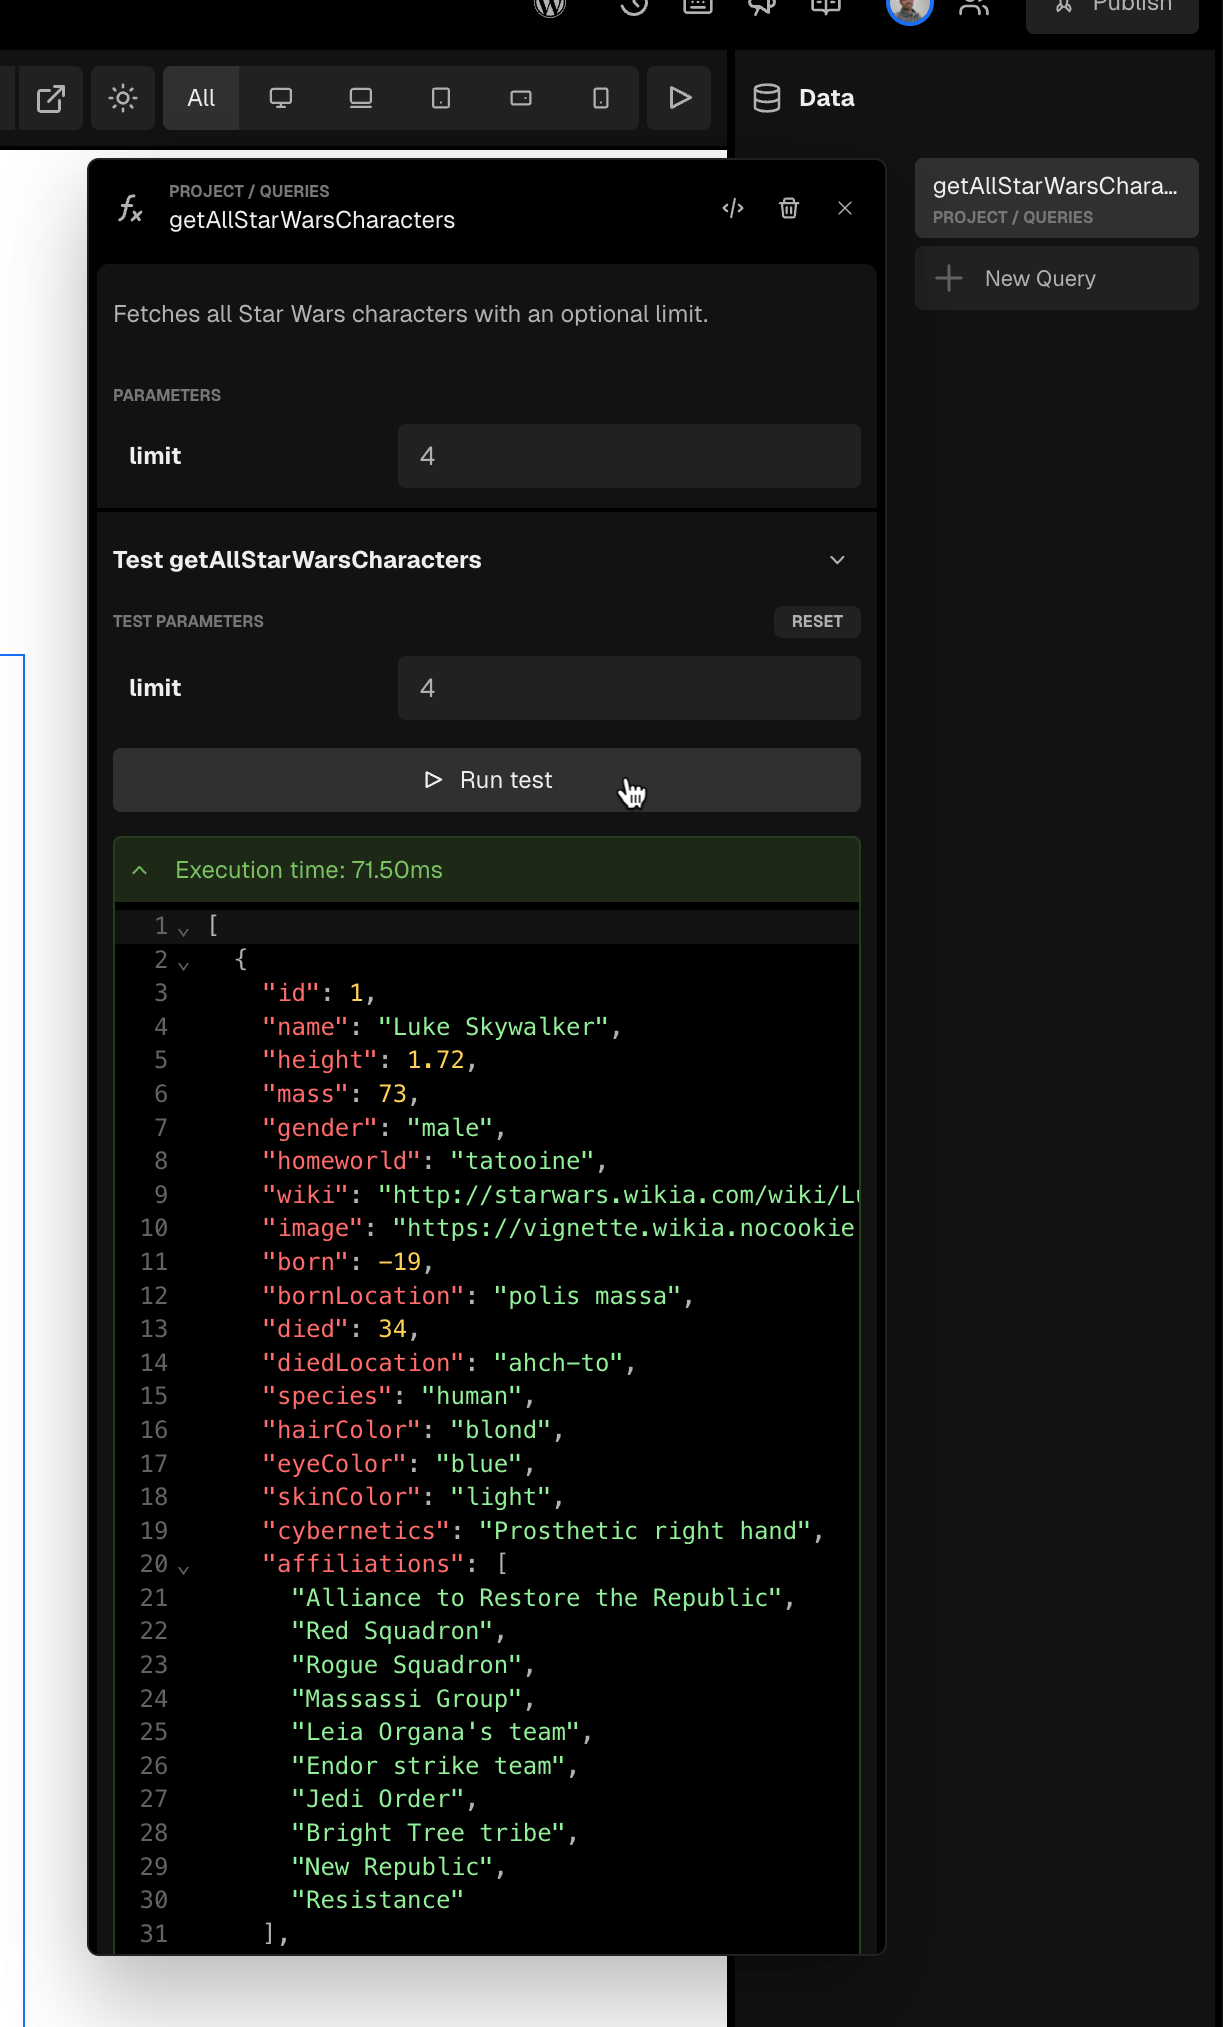Switch to desktop monitor breakpoint
The image size is (1223, 2027).
click(281, 98)
